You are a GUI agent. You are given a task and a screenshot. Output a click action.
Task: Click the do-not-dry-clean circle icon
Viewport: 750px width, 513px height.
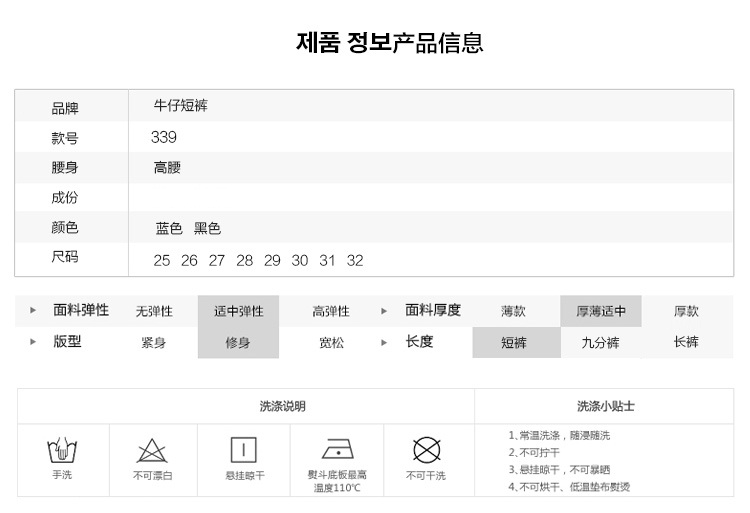point(426,450)
